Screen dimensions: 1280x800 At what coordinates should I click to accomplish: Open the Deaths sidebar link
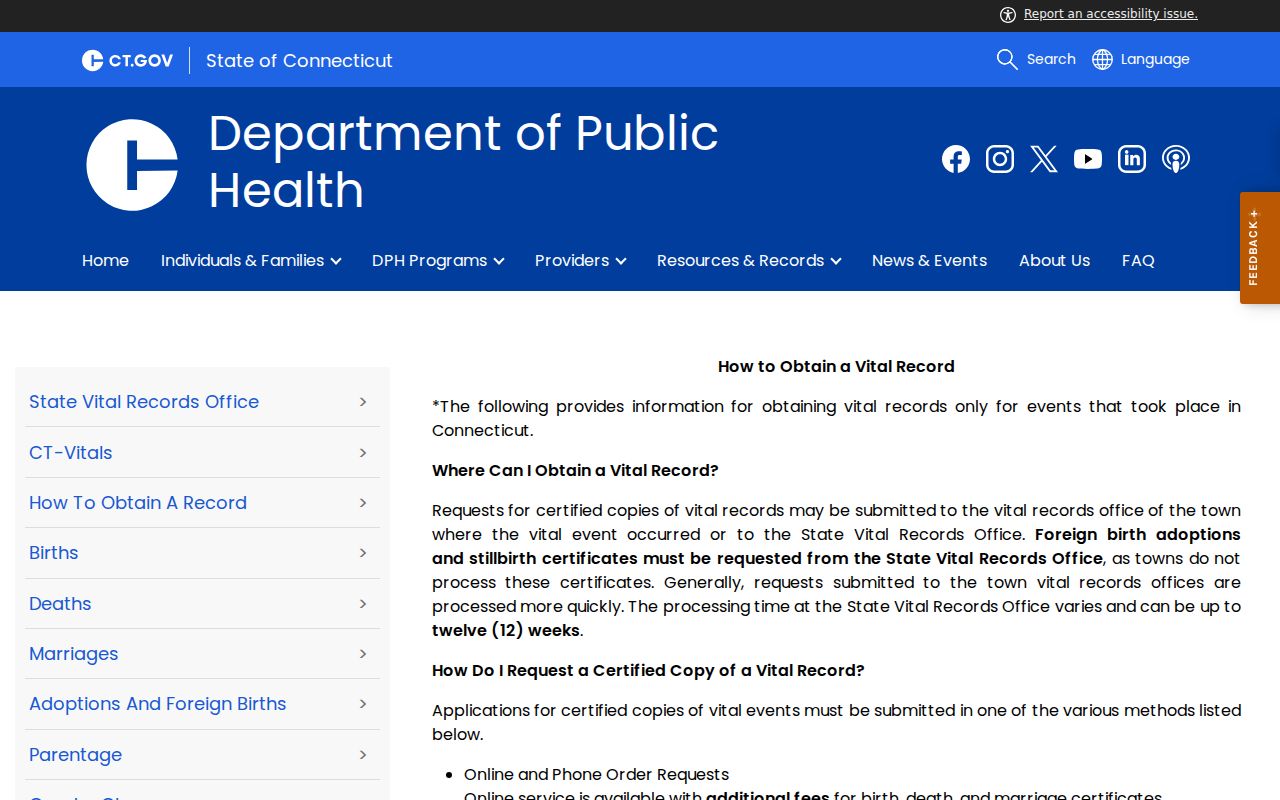coord(60,604)
